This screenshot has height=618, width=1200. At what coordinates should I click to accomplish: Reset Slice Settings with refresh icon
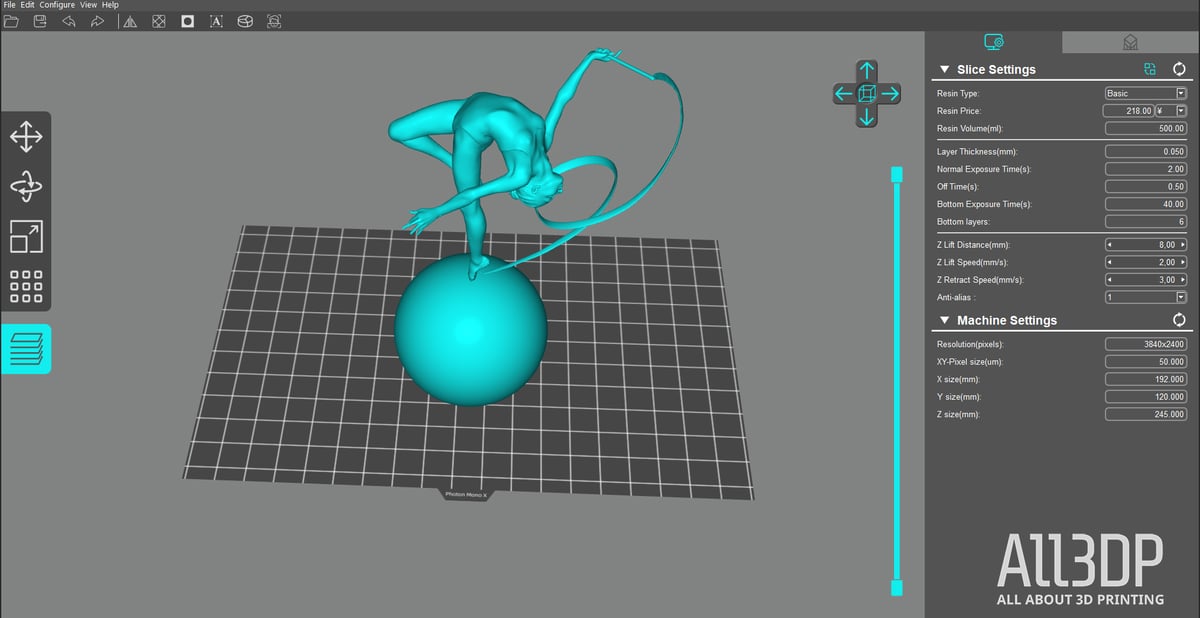pos(1179,69)
